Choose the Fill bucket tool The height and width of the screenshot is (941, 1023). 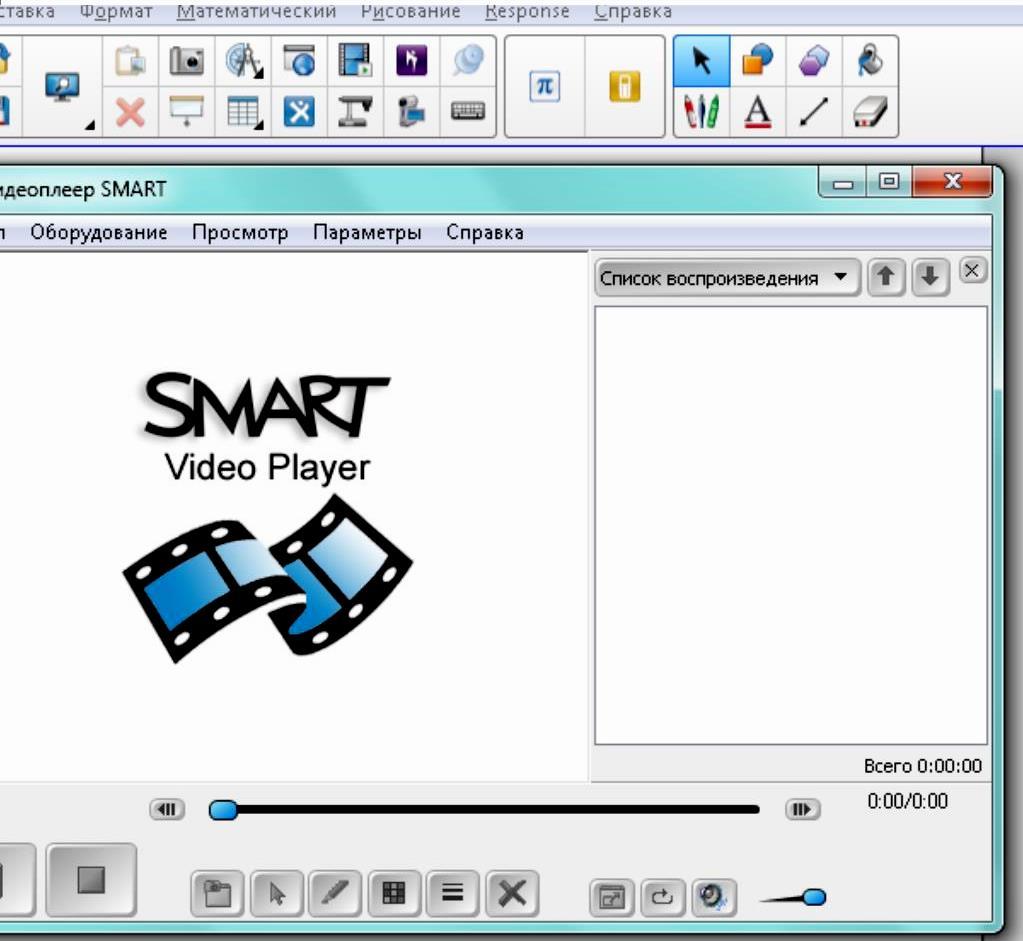(x=870, y=61)
